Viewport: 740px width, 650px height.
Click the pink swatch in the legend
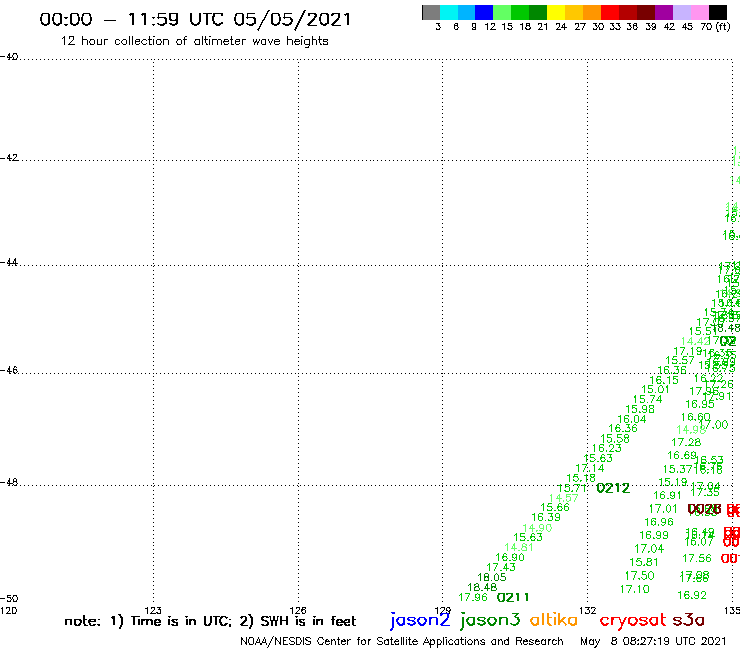(x=699, y=12)
